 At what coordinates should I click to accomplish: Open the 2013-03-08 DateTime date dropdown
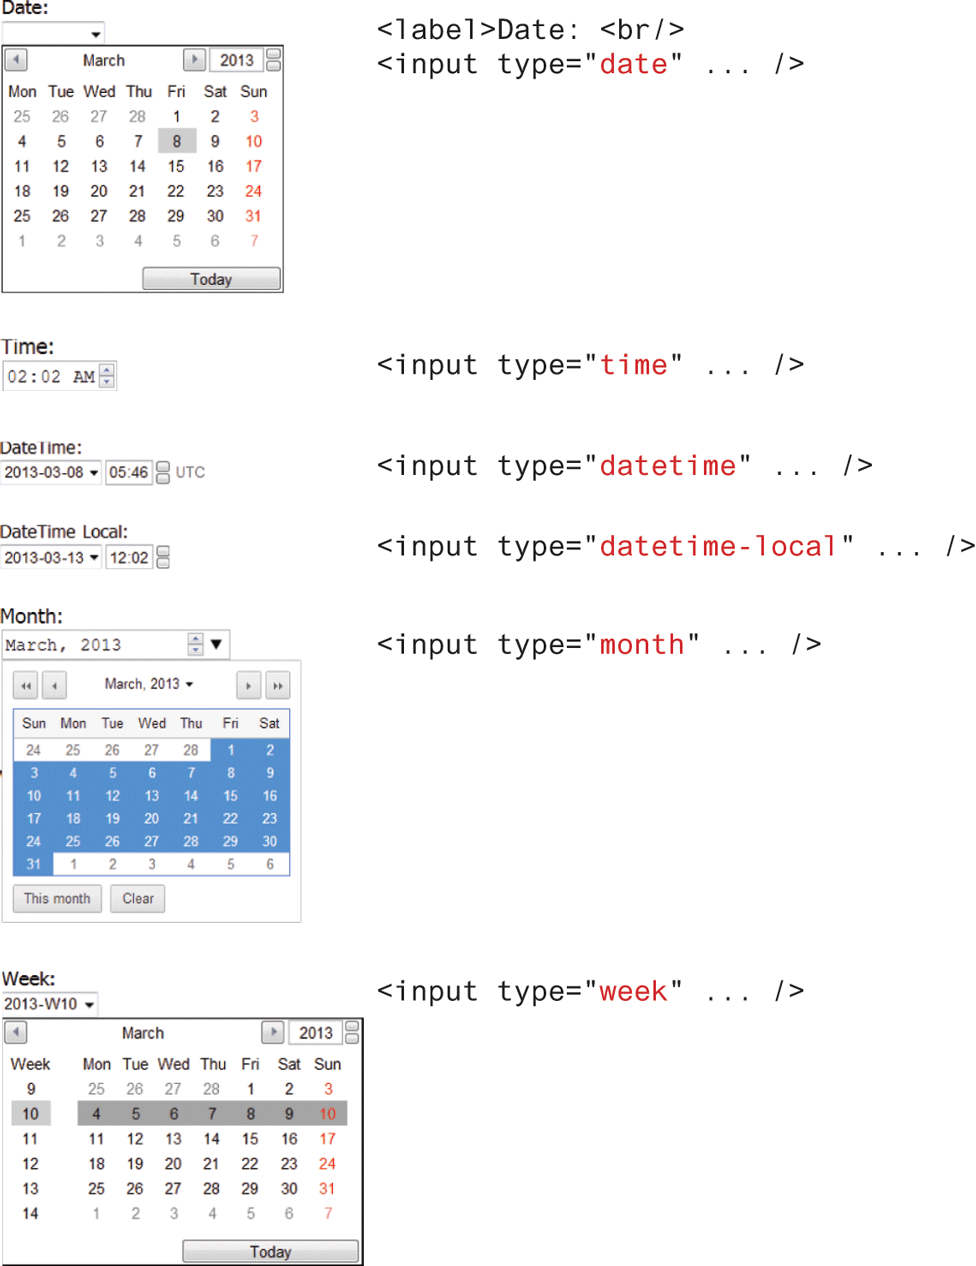tap(94, 473)
